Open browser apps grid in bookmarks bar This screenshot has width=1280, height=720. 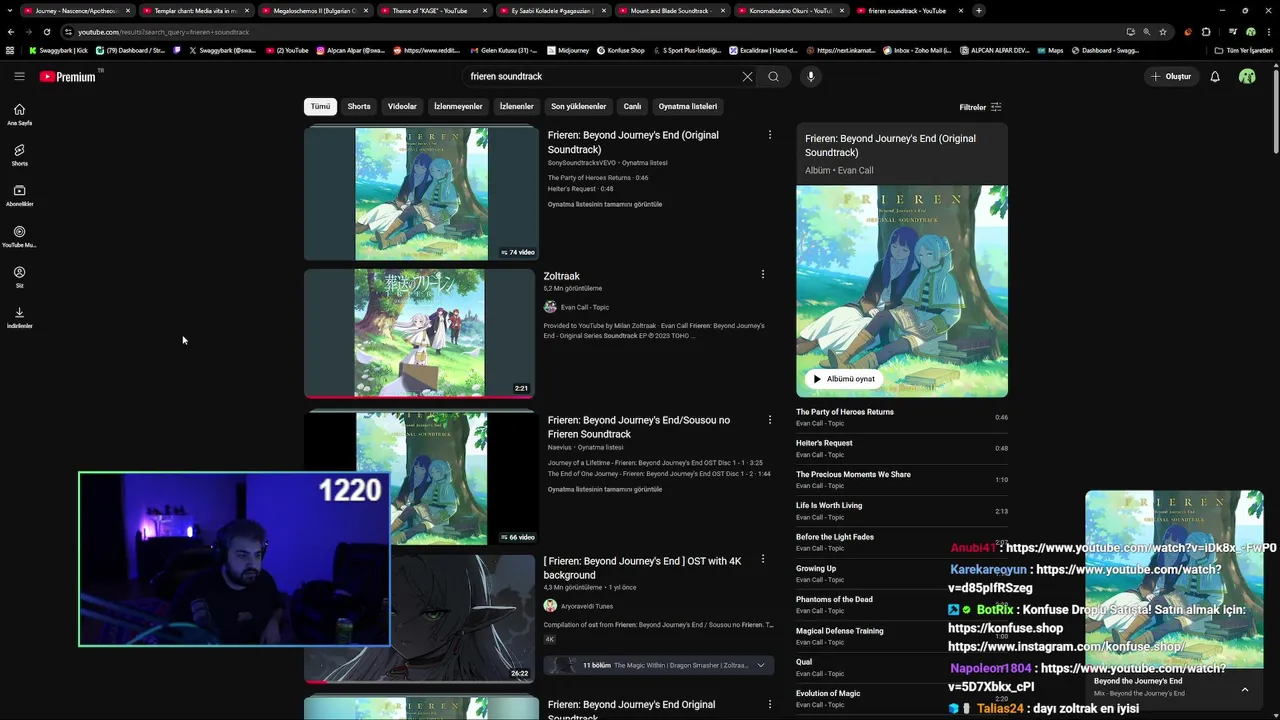tap(10, 50)
